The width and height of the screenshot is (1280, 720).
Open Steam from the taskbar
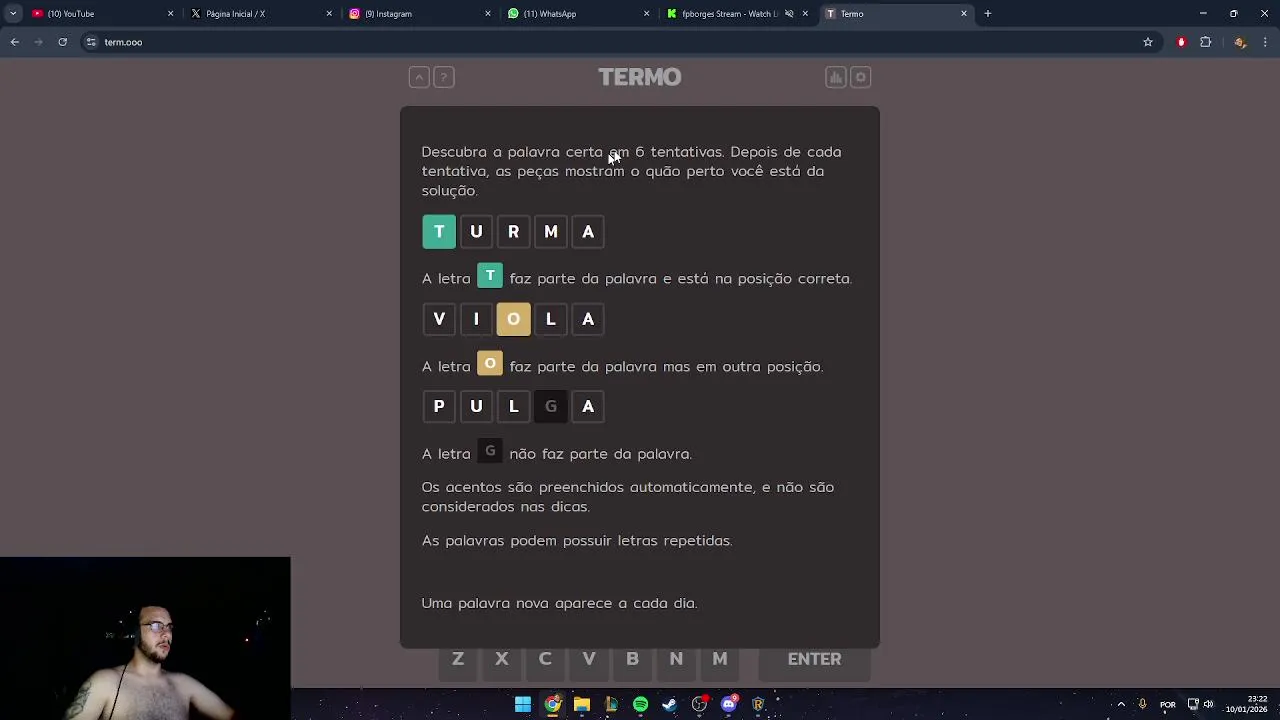click(x=669, y=705)
